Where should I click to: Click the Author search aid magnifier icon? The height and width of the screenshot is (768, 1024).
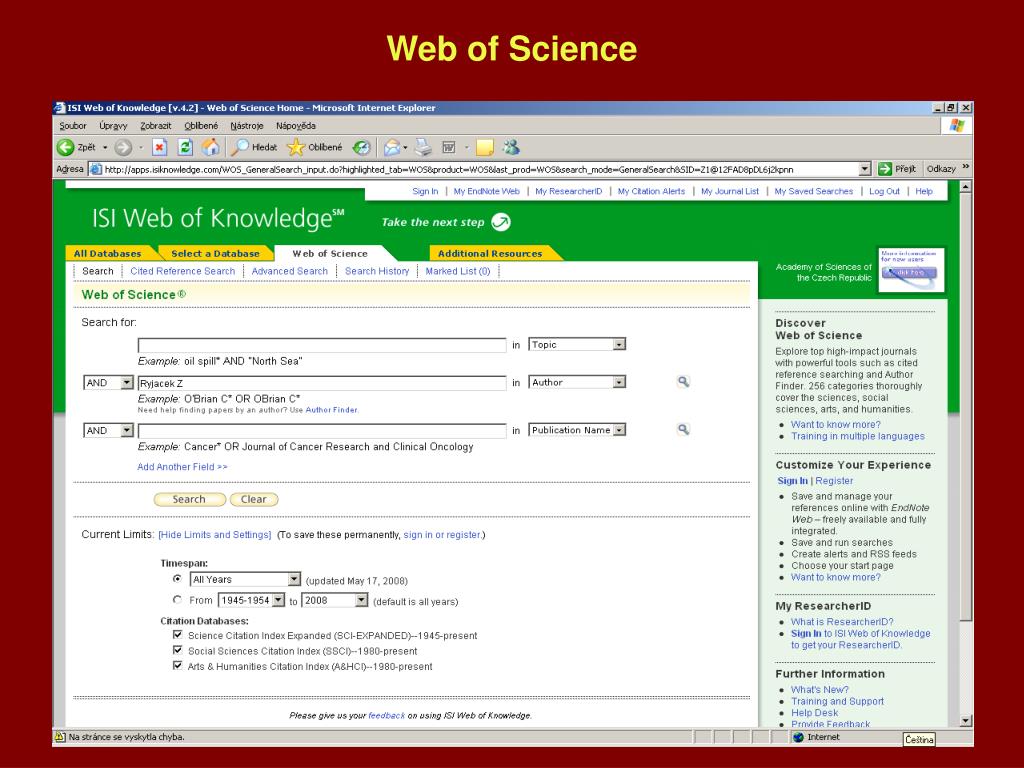pyautogui.click(x=683, y=381)
